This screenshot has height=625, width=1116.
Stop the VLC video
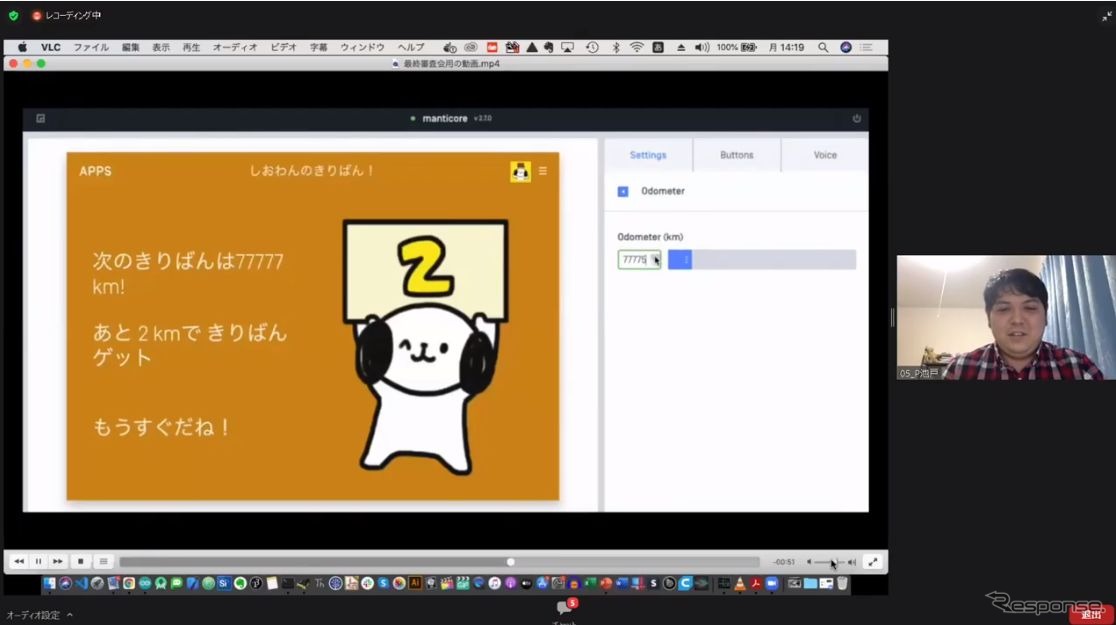pyautogui.click(x=81, y=562)
